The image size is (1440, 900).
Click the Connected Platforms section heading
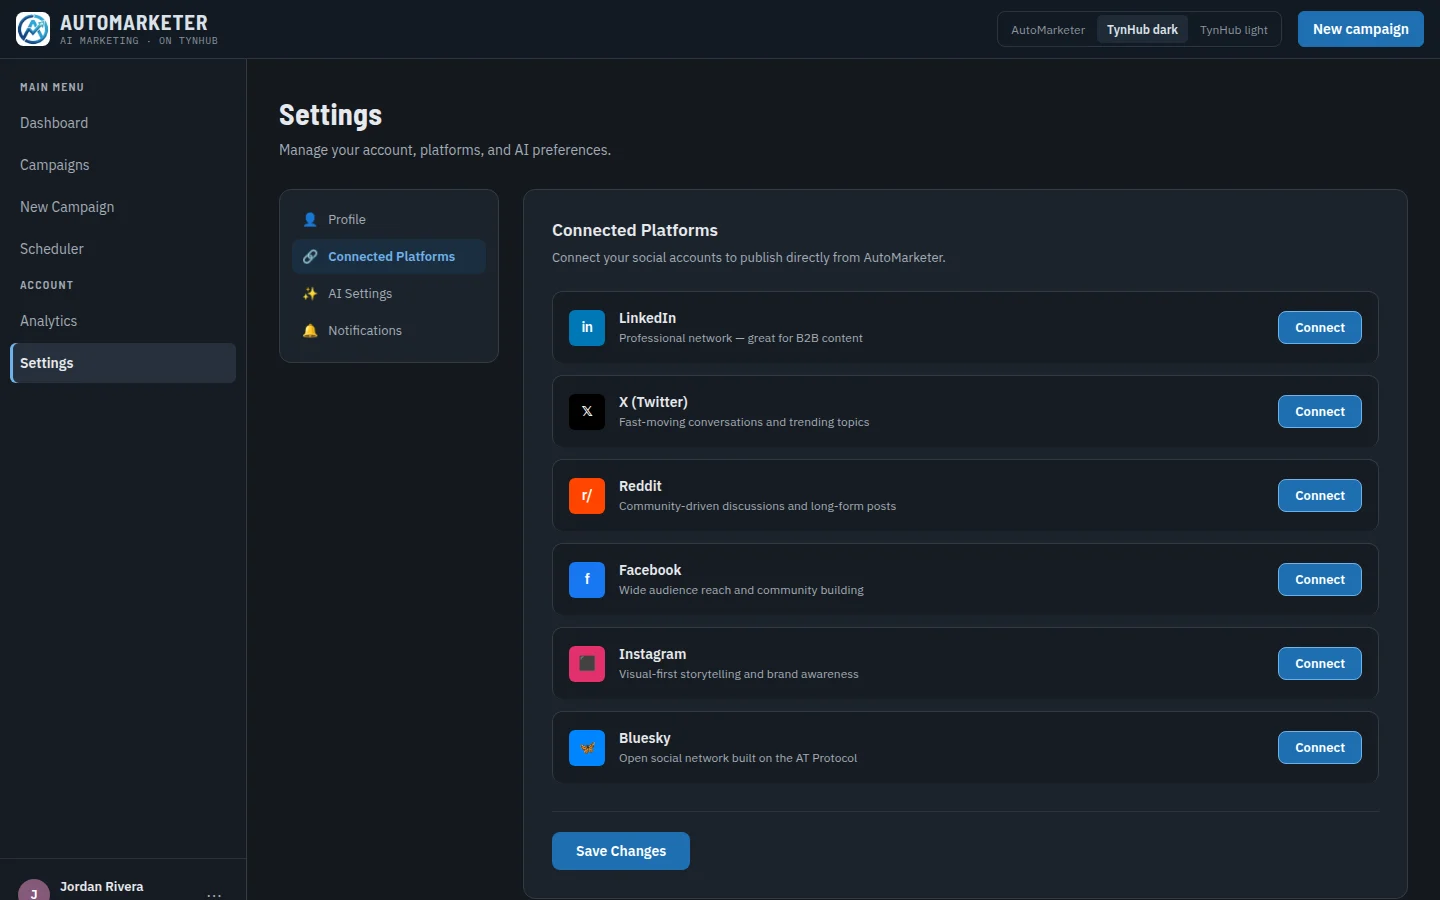coord(635,230)
